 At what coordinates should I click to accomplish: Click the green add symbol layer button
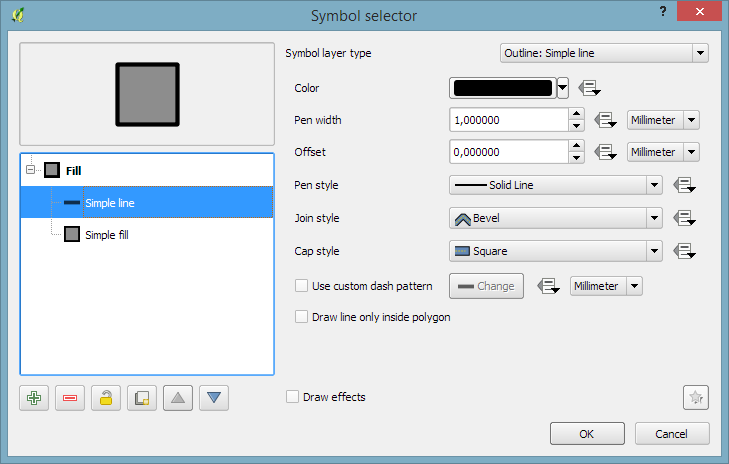click(x=34, y=398)
